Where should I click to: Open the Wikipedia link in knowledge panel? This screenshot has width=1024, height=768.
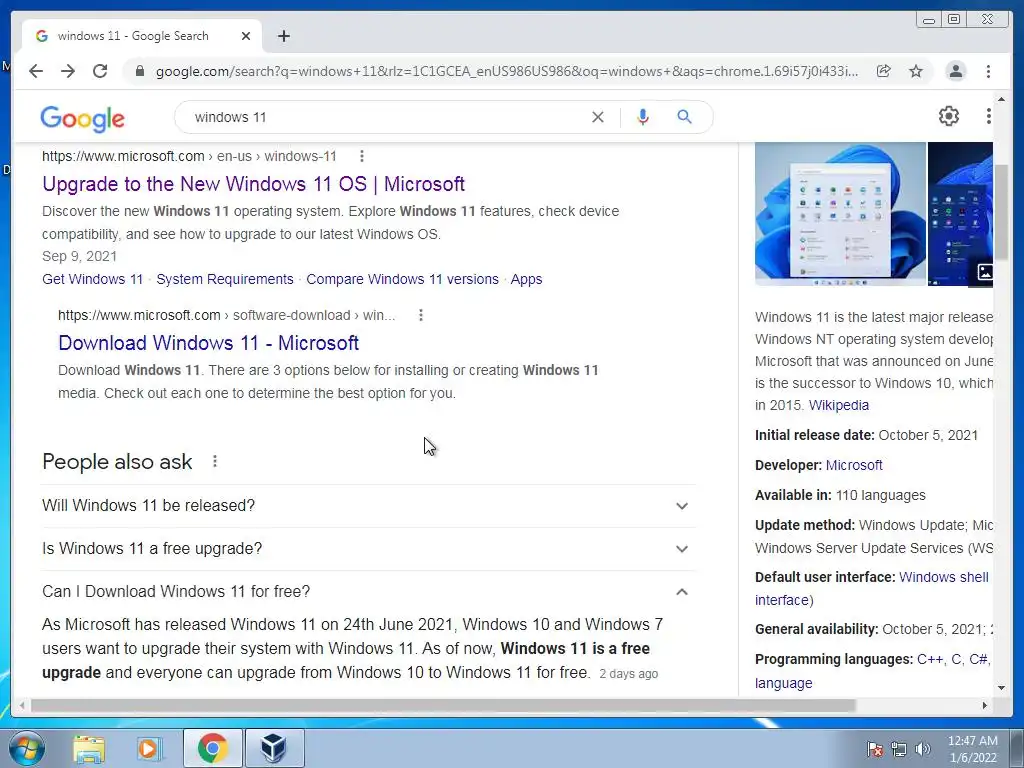[839, 406]
